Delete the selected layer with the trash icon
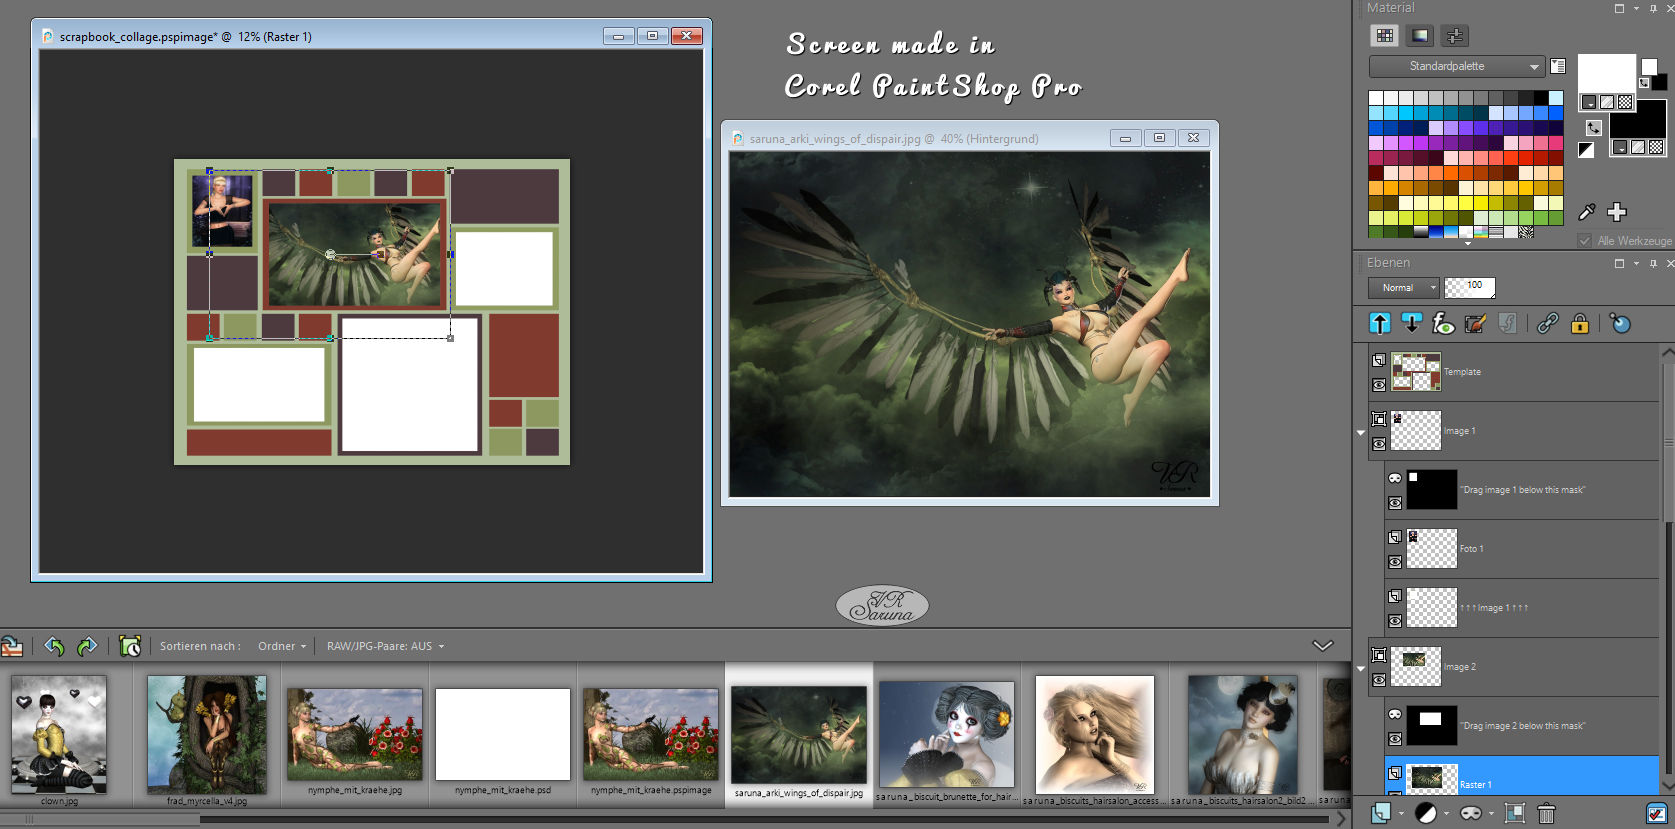The width and height of the screenshot is (1675, 829). pos(1546,813)
